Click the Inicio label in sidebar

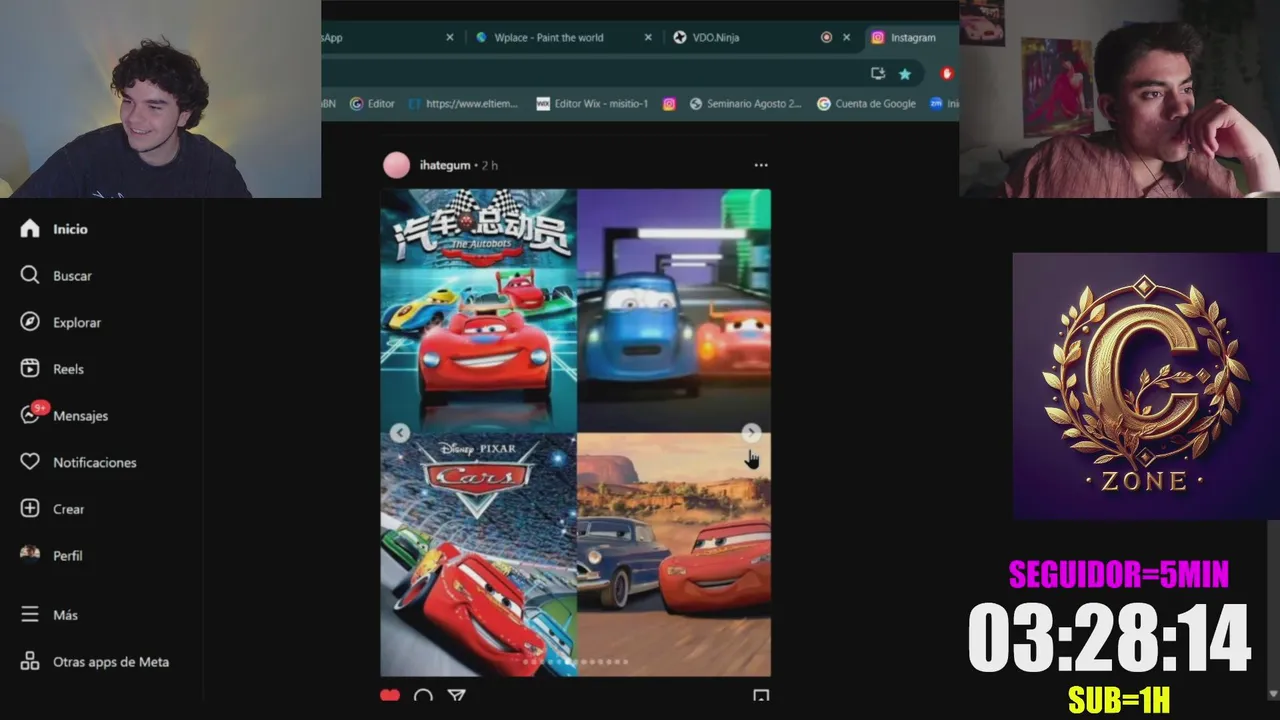(x=70, y=229)
